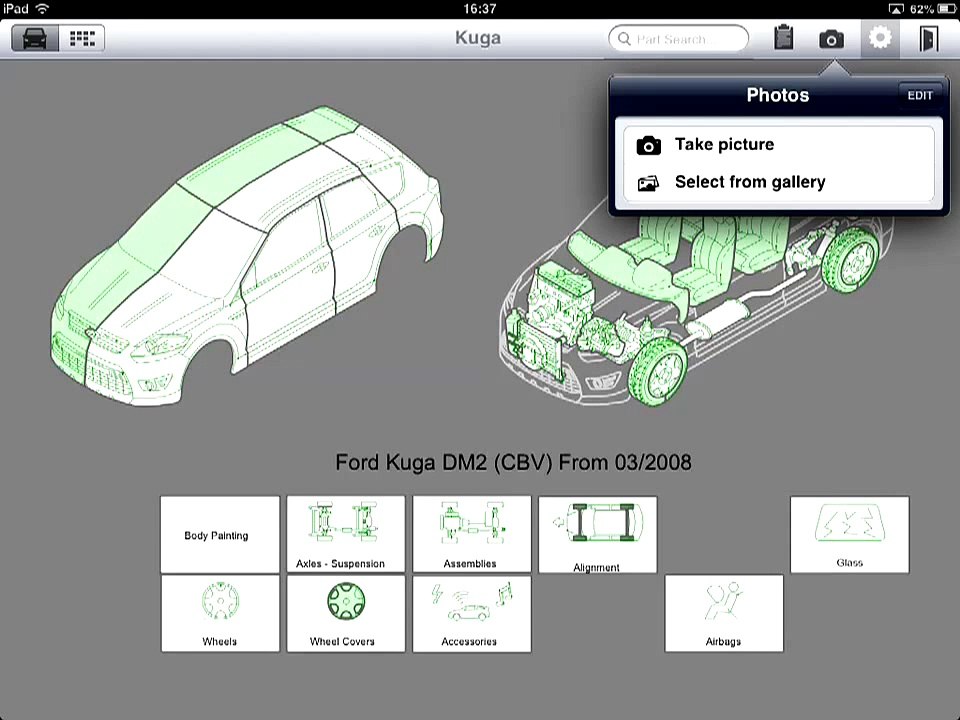Select the front door on body diagram
The image size is (960, 720).
[x=288, y=282]
